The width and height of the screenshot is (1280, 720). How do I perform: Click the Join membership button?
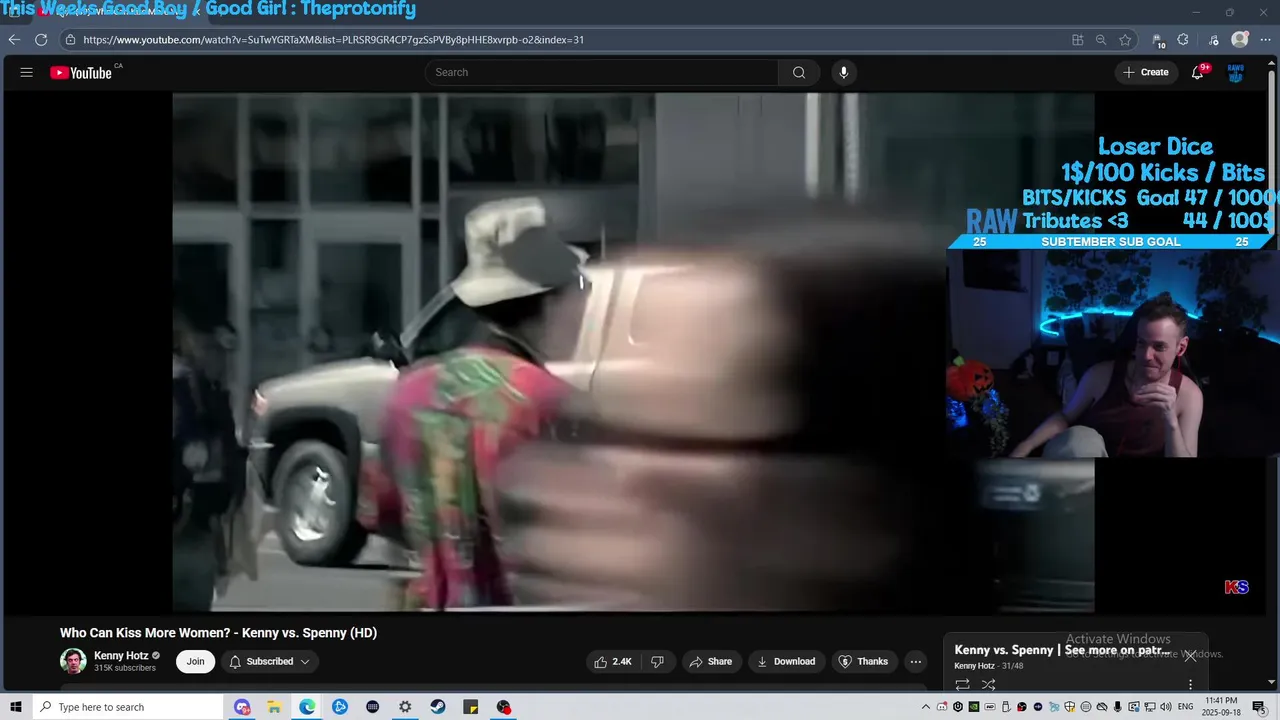coord(195,661)
